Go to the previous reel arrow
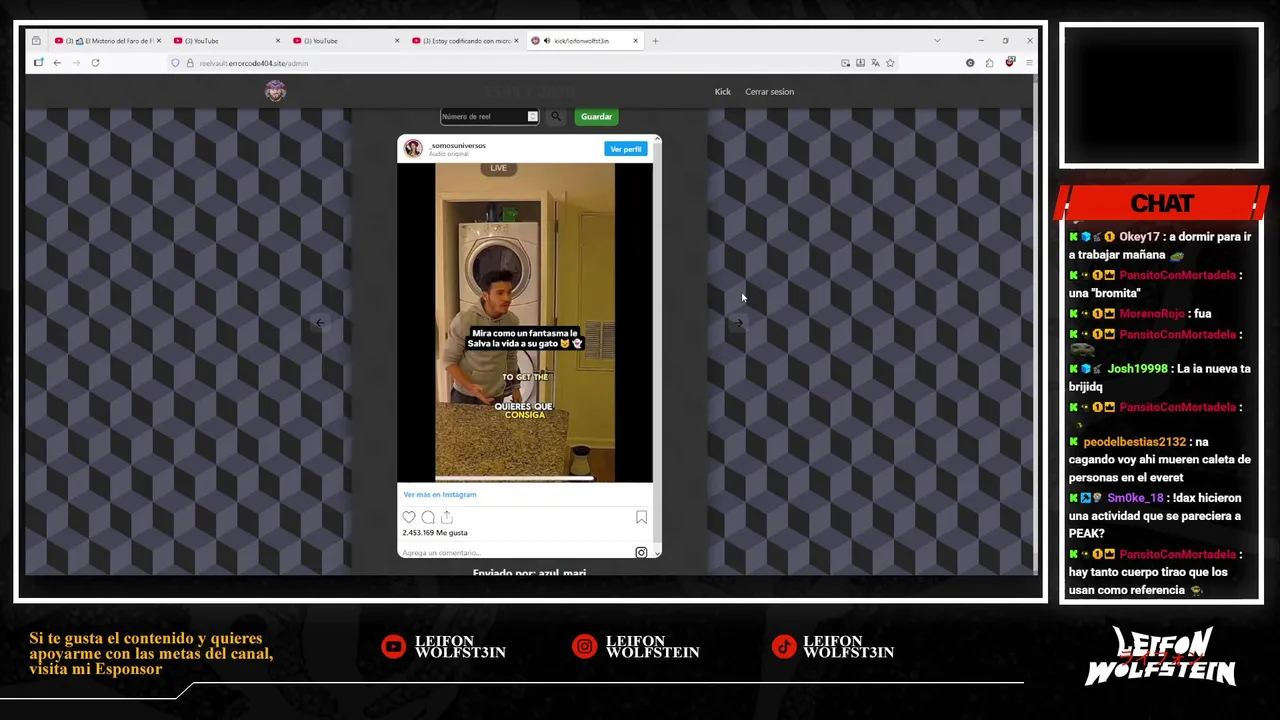 (320, 322)
